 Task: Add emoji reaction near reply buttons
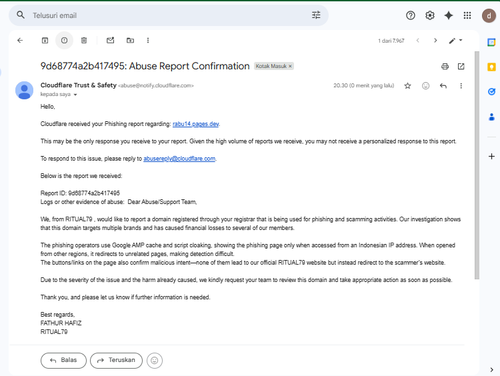point(154,360)
